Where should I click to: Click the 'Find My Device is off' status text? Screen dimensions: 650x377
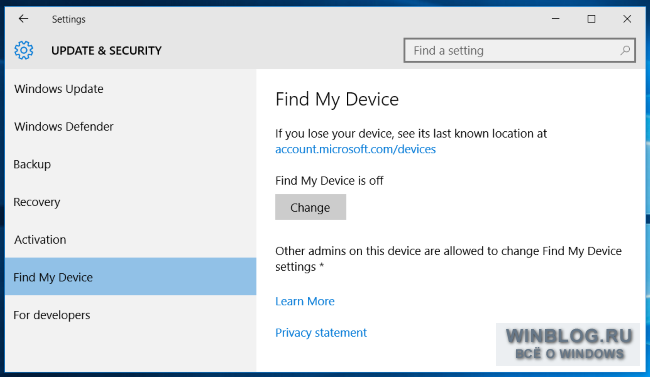pos(329,181)
